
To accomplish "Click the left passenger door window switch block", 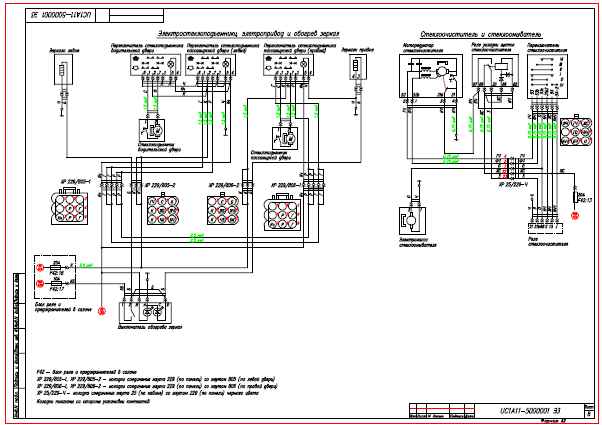I will (210, 64).
